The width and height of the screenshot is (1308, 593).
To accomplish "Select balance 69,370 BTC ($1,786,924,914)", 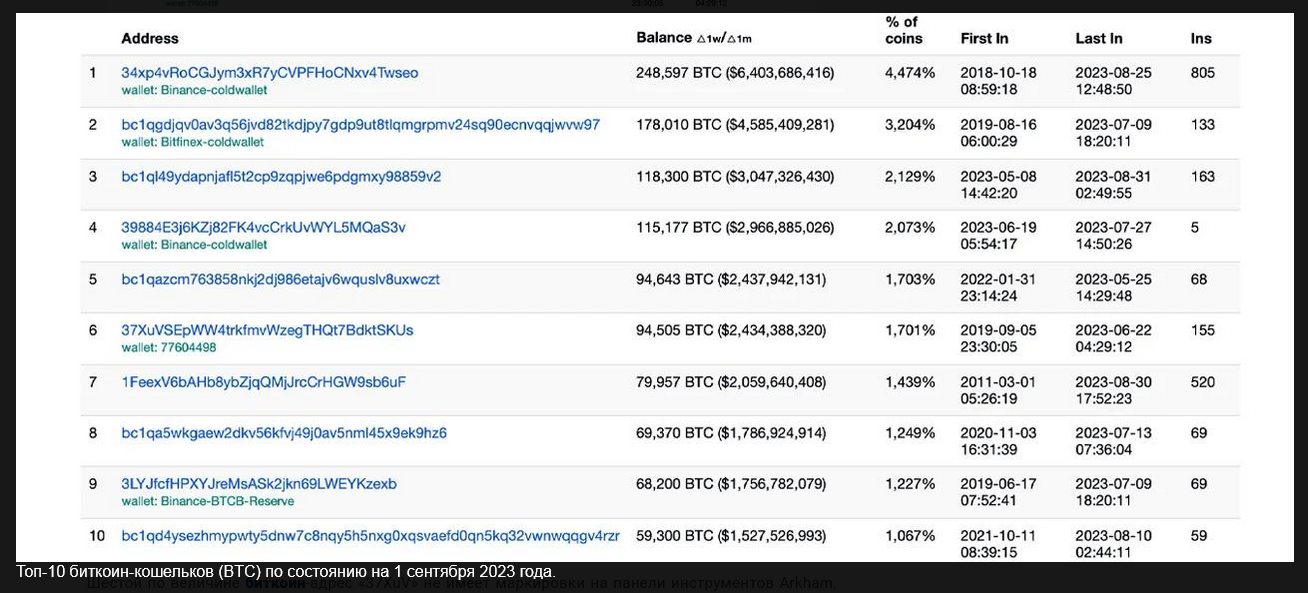I will [x=731, y=433].
